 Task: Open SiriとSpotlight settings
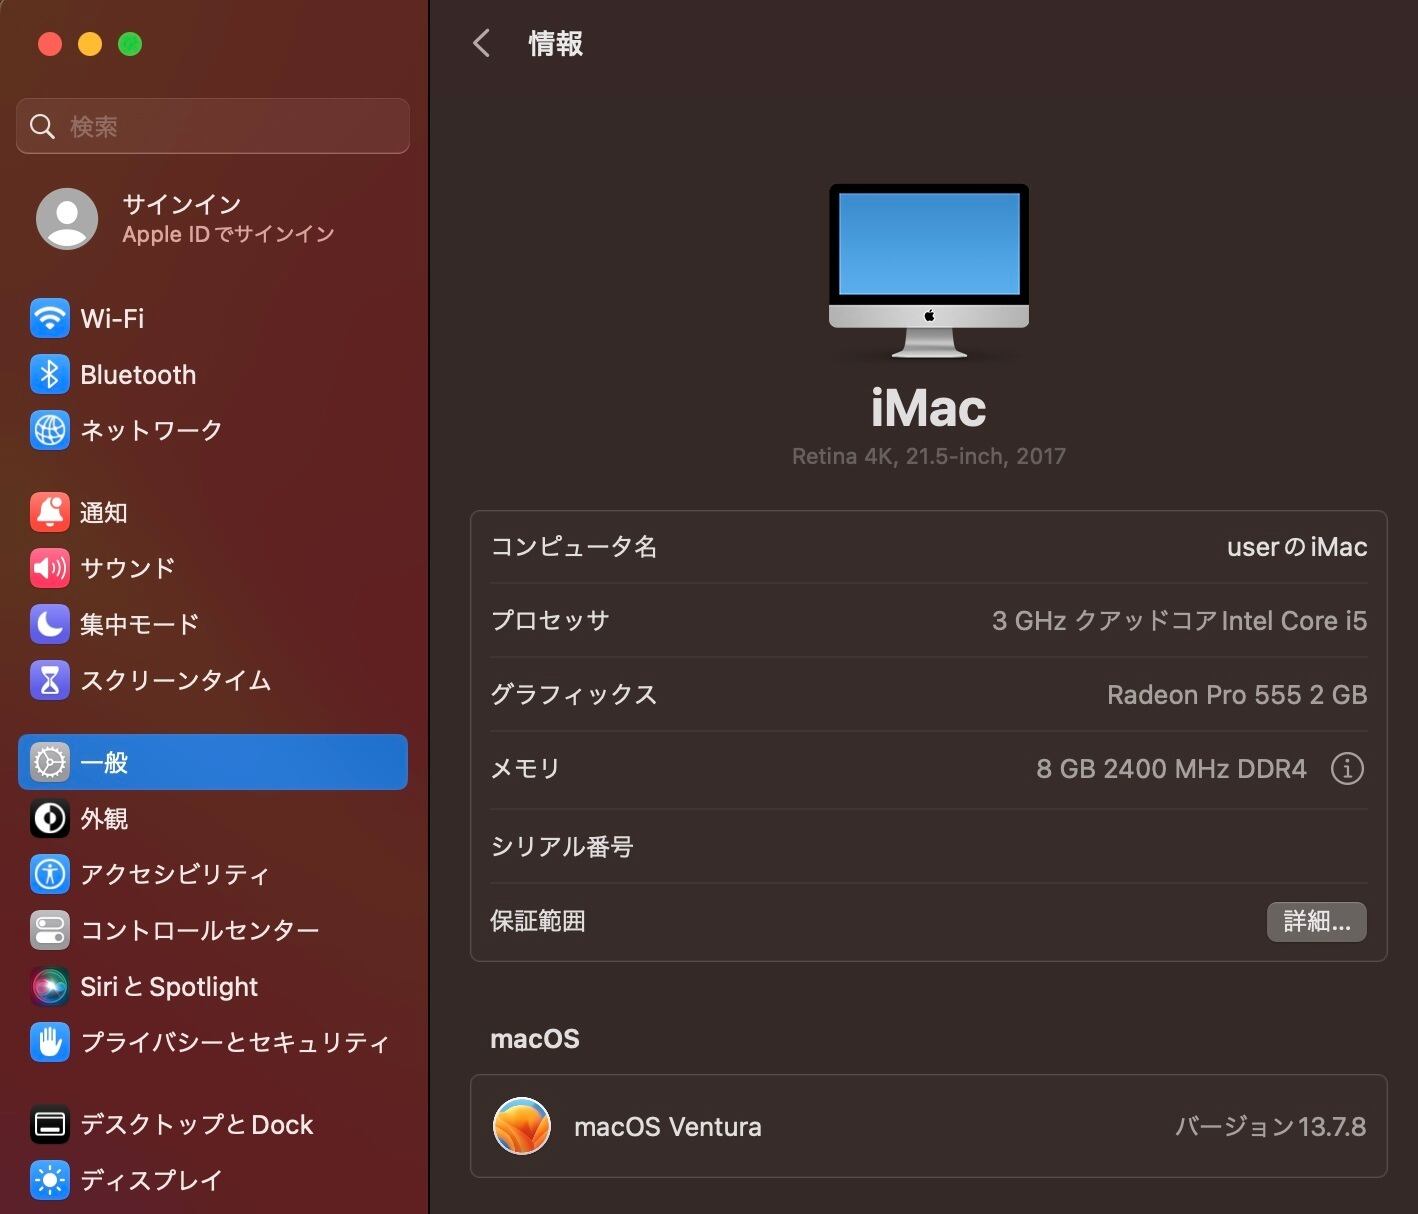pyautogui.click(x=213, y=986)
